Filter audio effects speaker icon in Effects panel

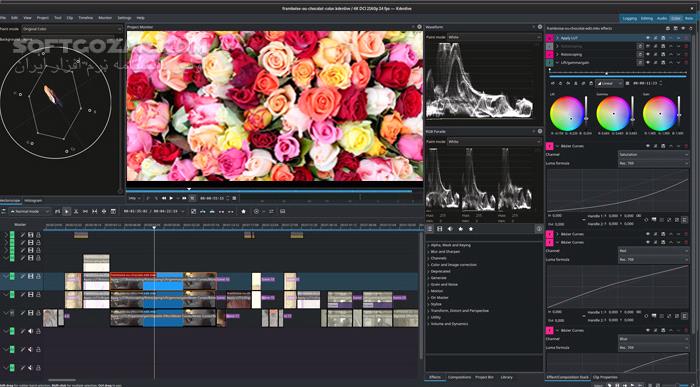tap(450, 229)
